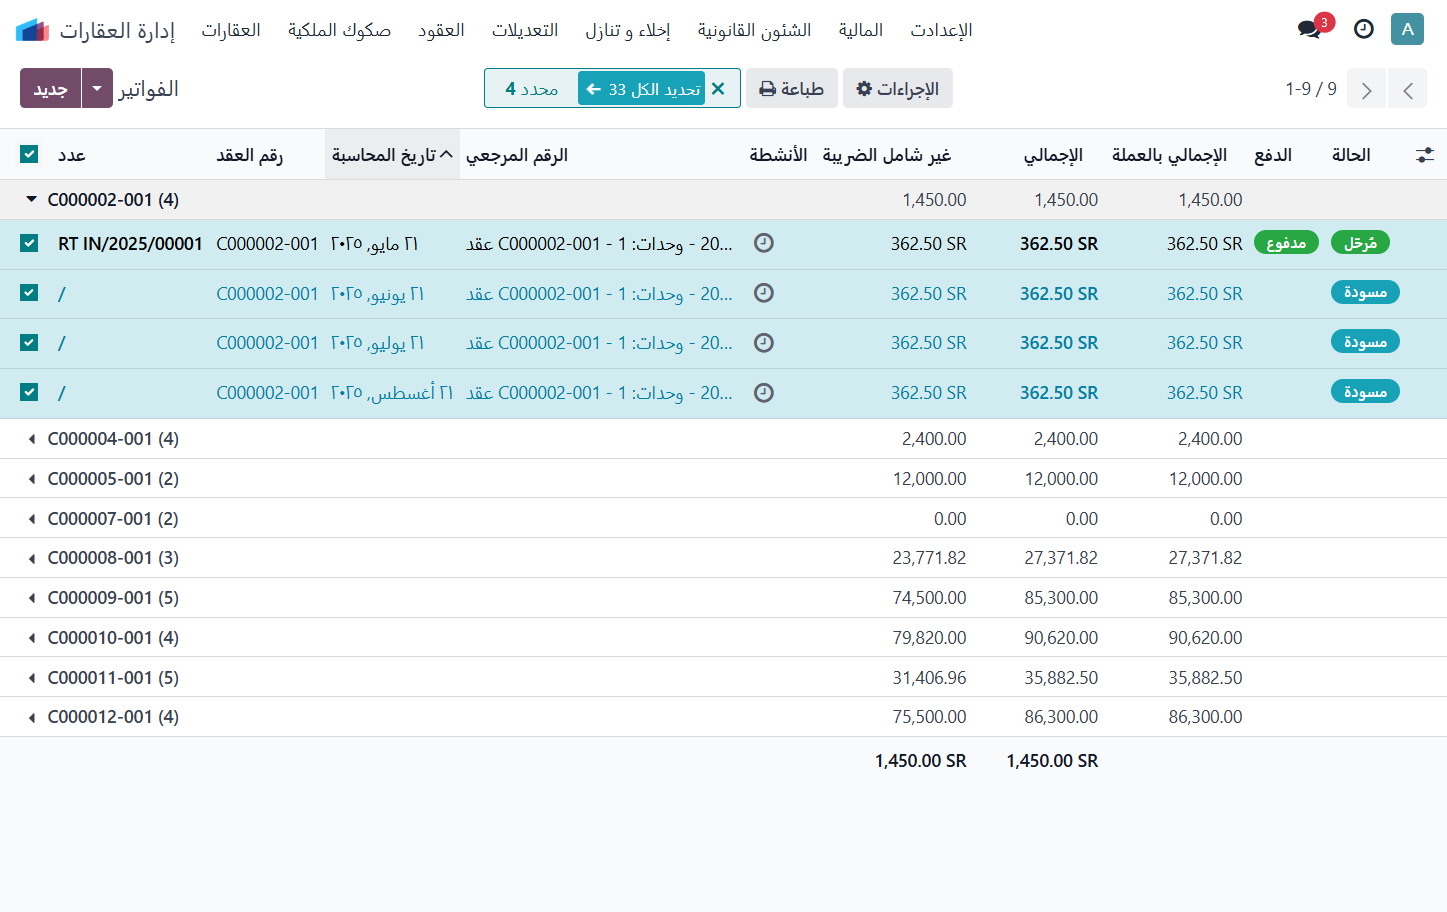The width and height of the screenshot is (1447, 912).
Task: Open the المالية menu
Action: (x=860, y=30)
